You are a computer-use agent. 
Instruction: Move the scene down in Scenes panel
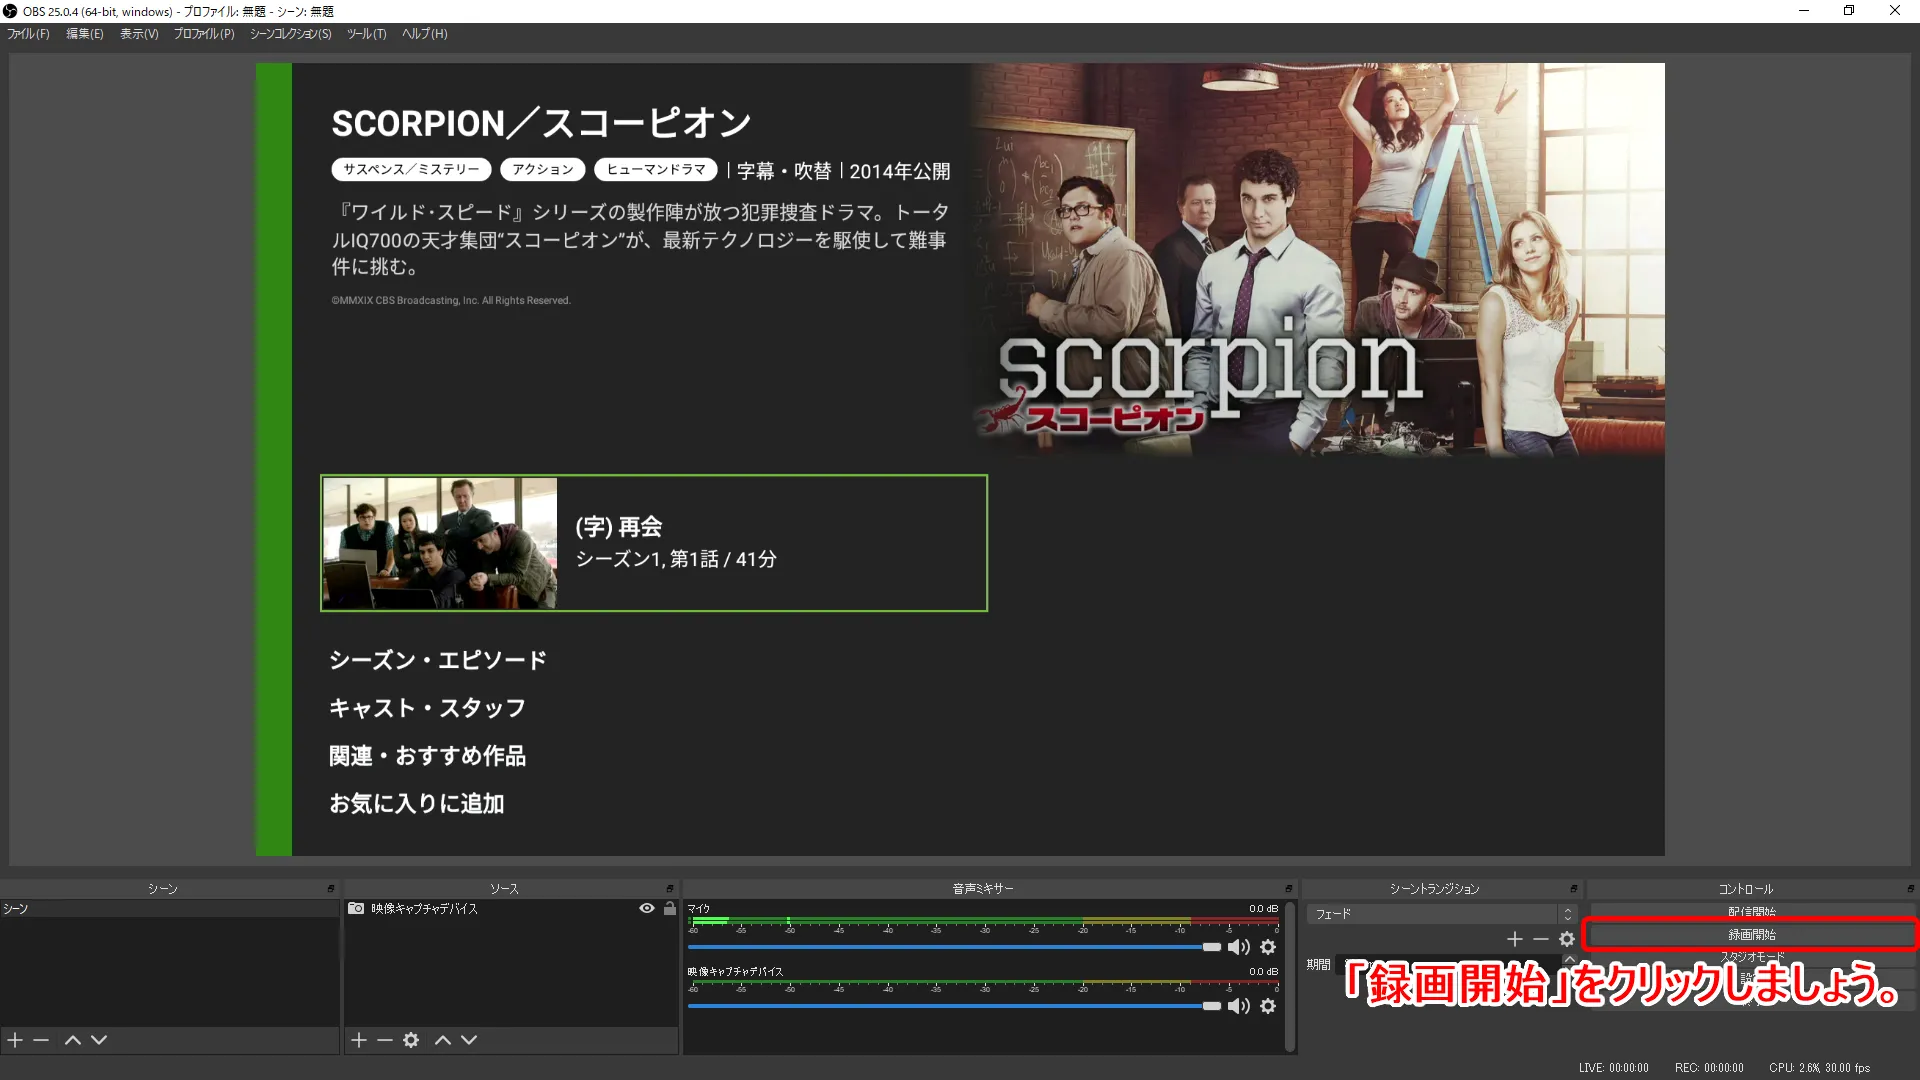[x=99, y=1040]
